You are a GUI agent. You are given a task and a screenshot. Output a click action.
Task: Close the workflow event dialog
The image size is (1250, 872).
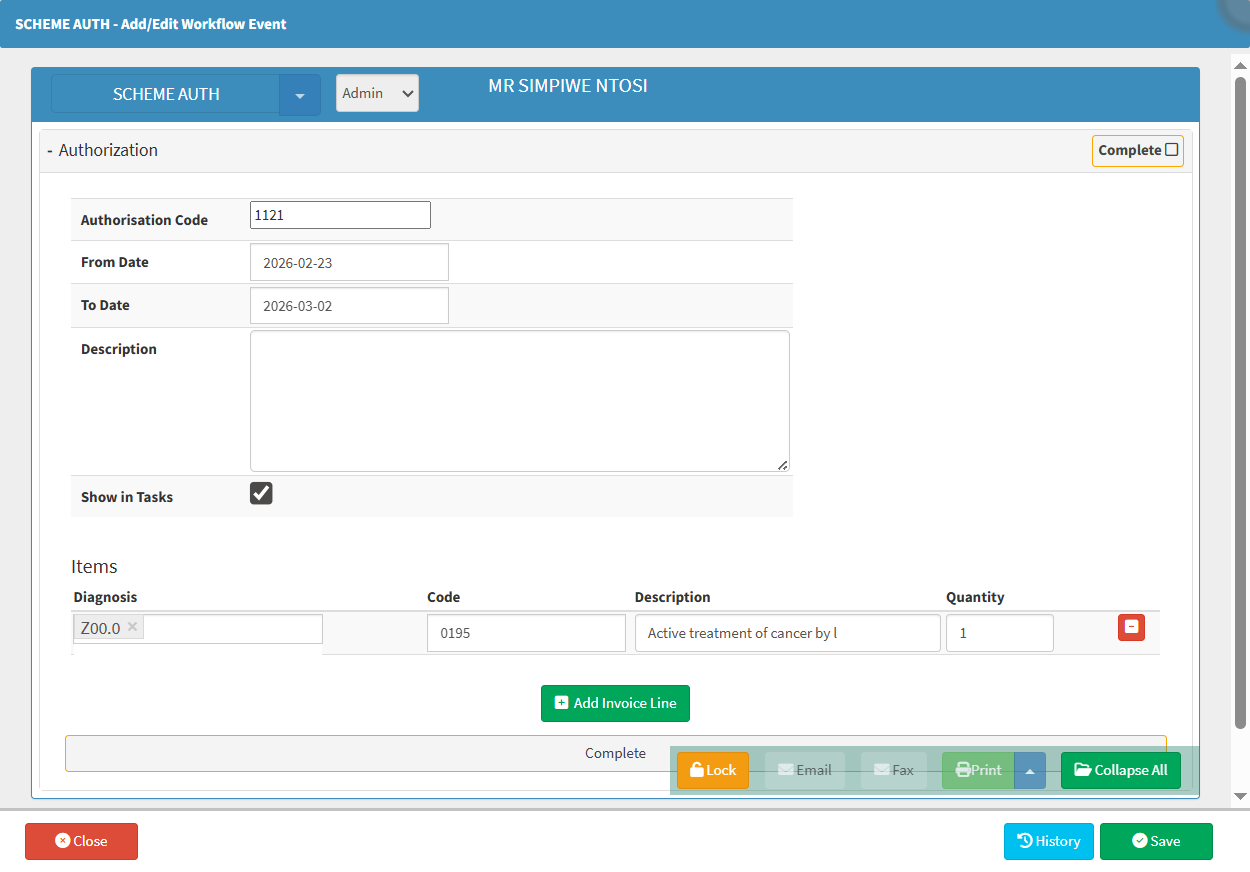81,841
